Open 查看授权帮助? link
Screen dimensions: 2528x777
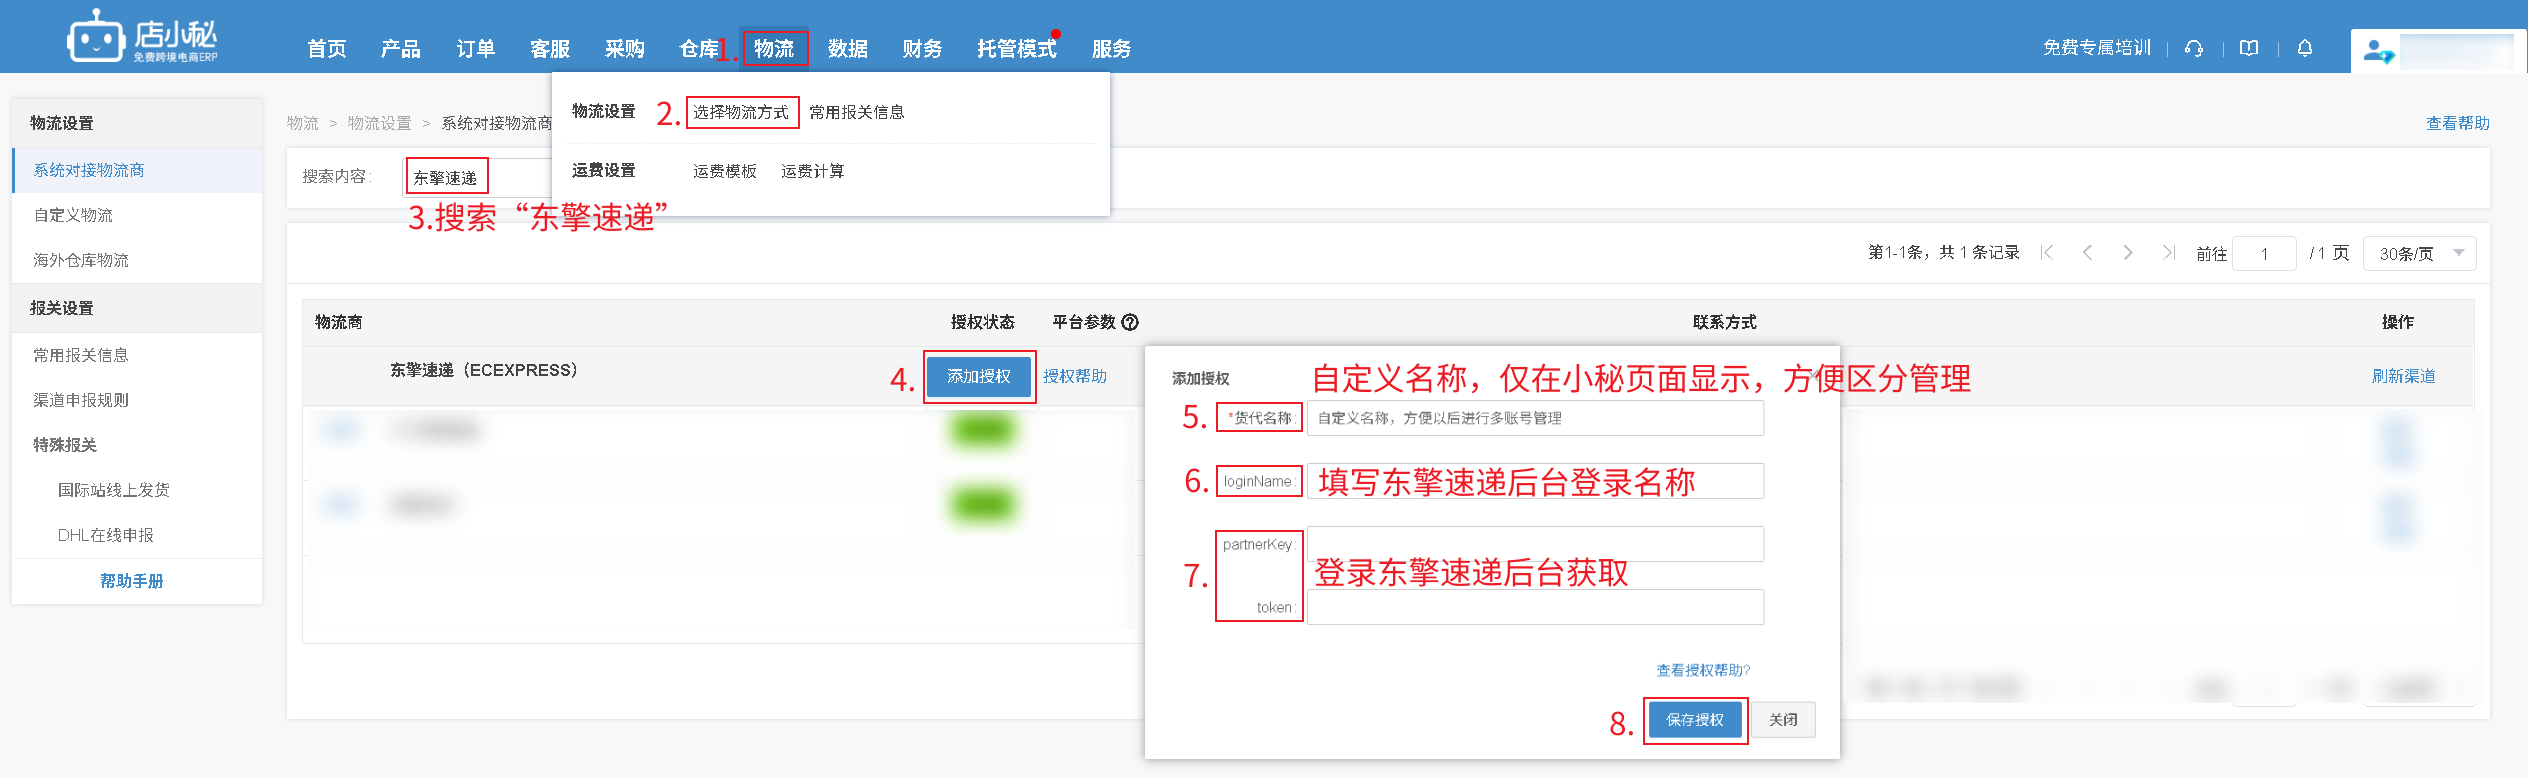pos(1703,670)
